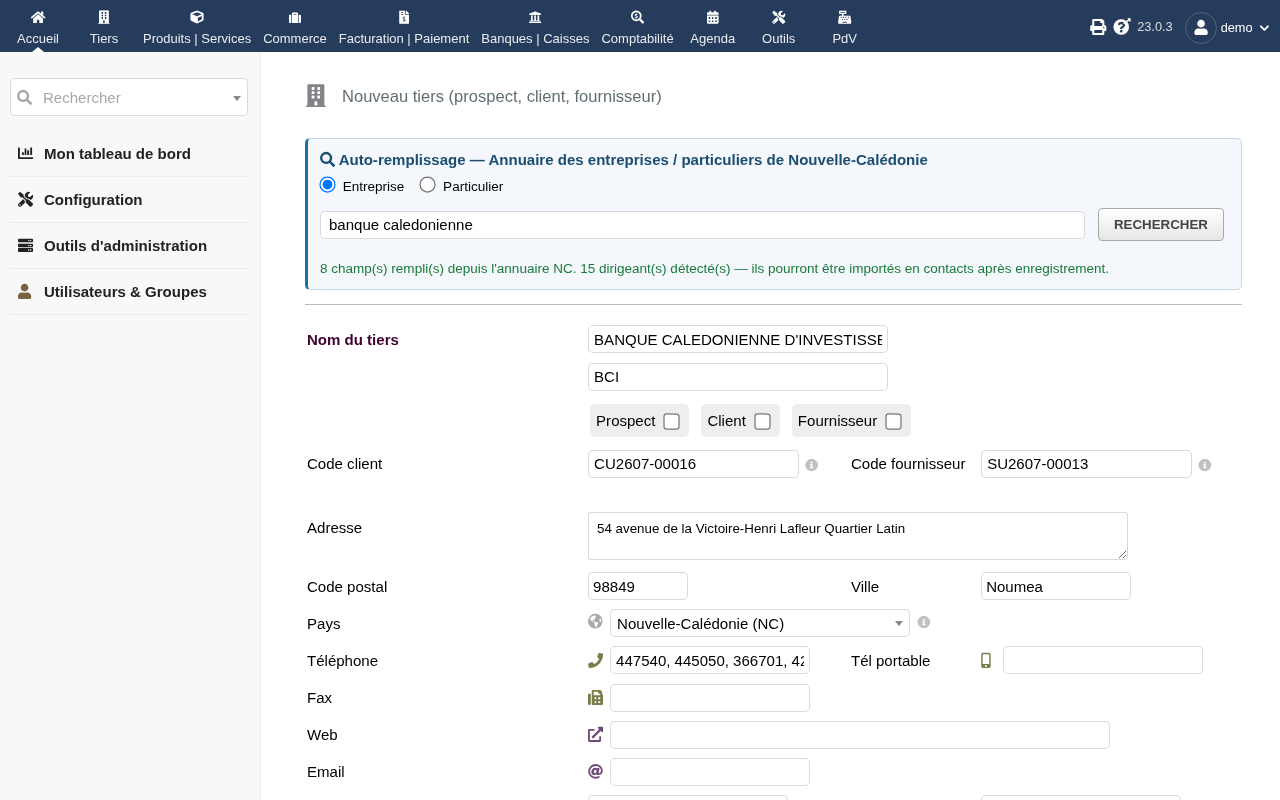Open the PdV point of sale module

click(x=844, y=27)
